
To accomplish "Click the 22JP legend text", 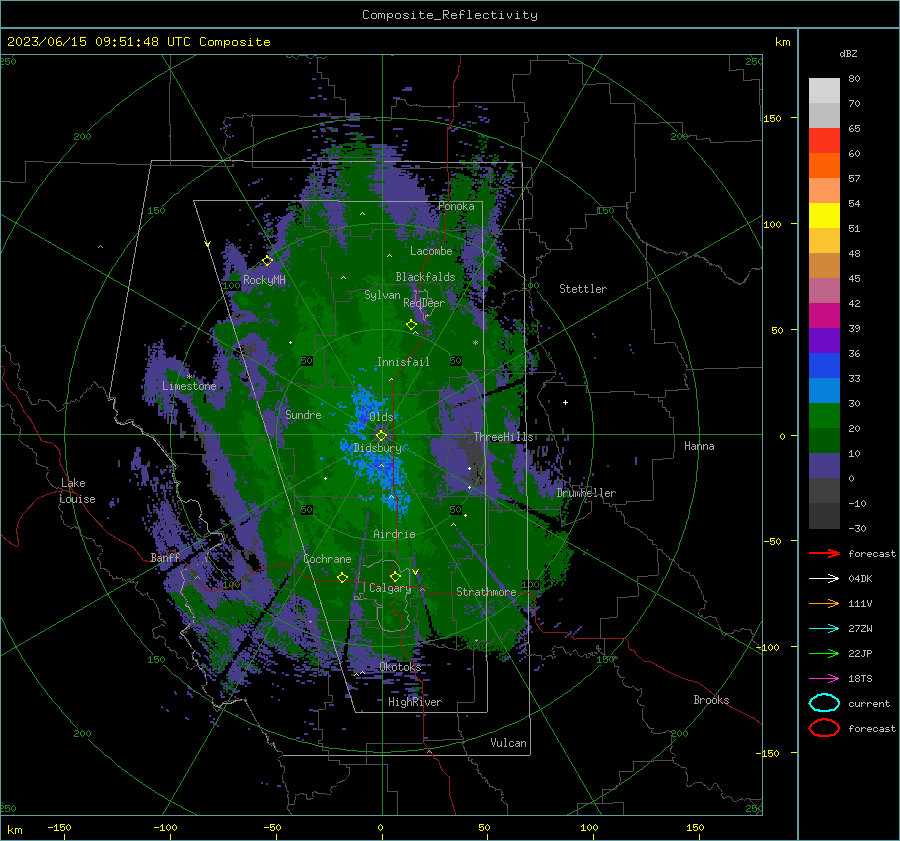I will (860, 653).
